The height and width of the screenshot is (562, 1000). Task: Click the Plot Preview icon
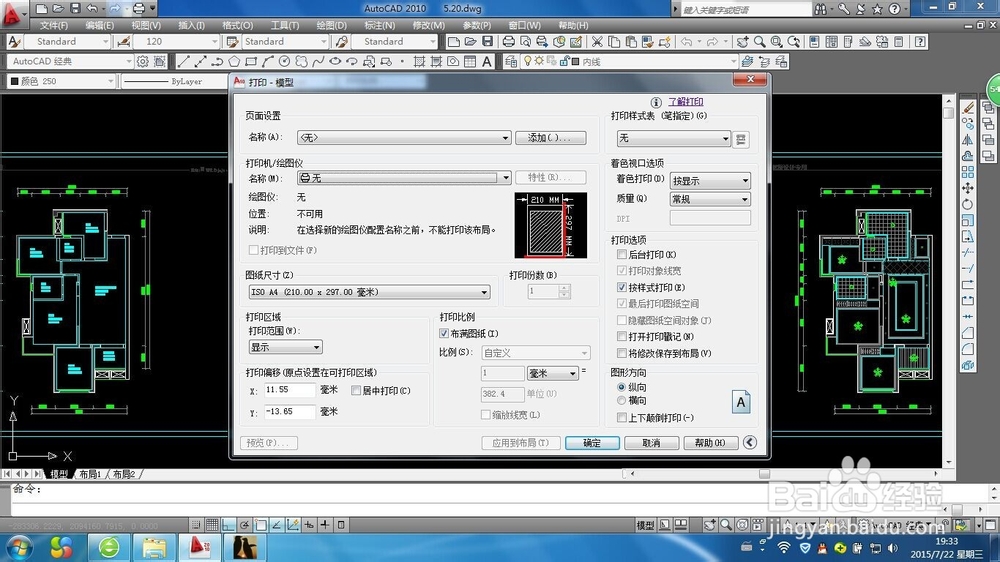[x=525, y=41]
